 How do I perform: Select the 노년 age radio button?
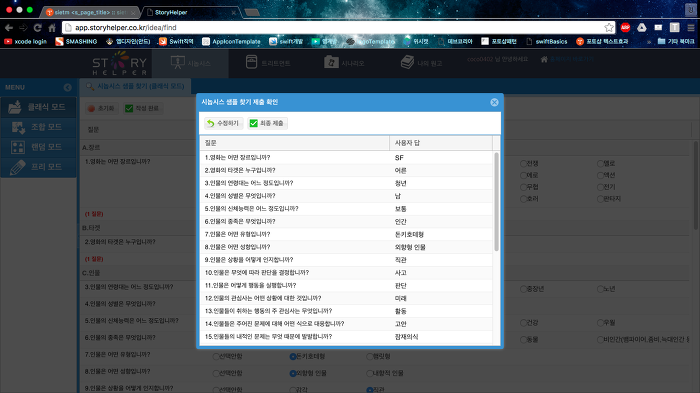(x=600, y=289)
